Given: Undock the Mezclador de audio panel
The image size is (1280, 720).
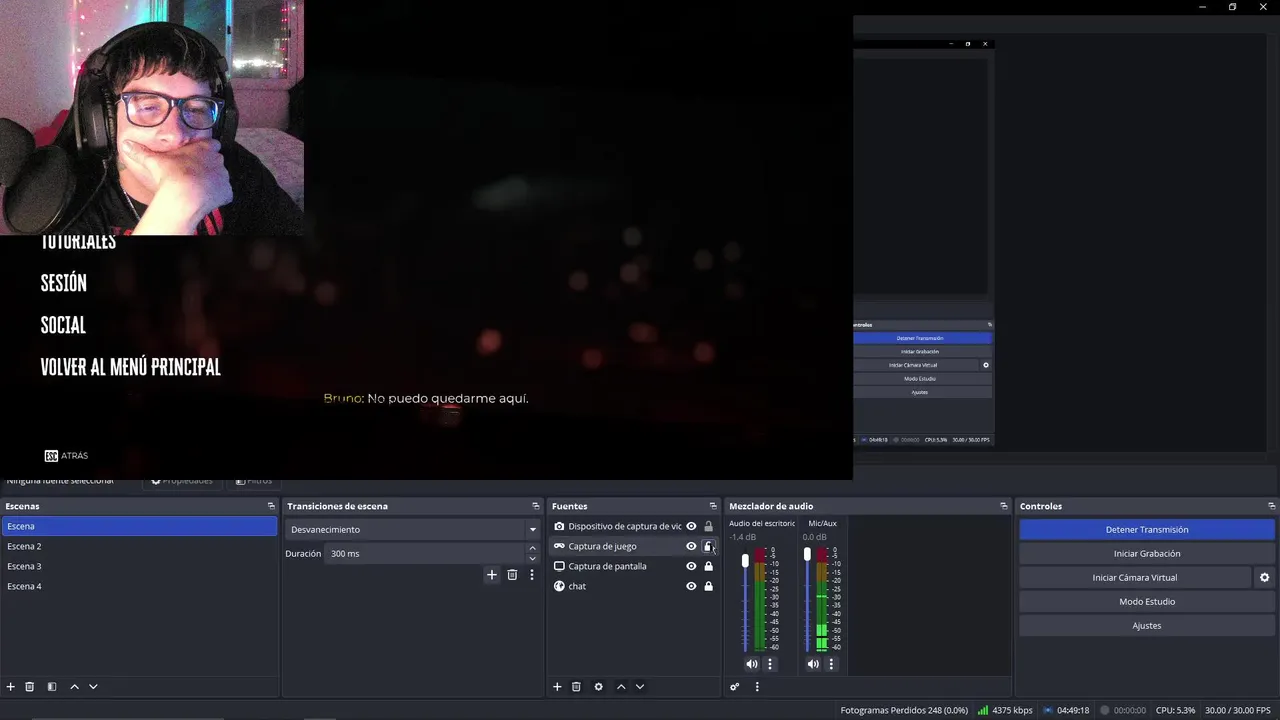Looking at the screenshot, I should [x=1004, y=506].
